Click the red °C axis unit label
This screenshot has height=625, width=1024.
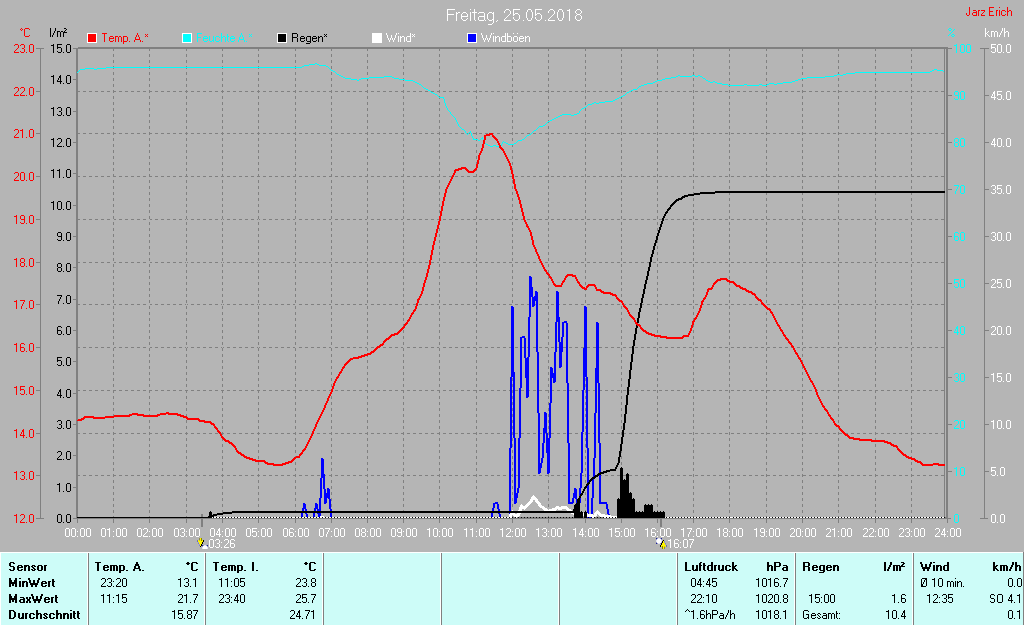(x=25, y=33)
